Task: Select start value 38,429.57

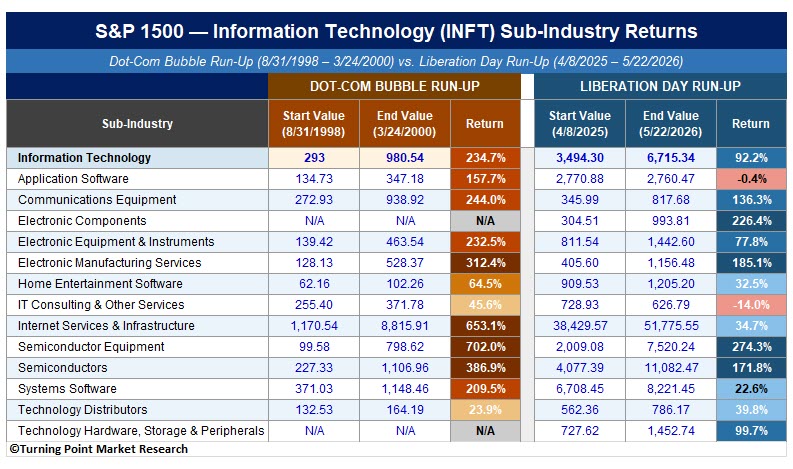Action: (x=580, y=326)
